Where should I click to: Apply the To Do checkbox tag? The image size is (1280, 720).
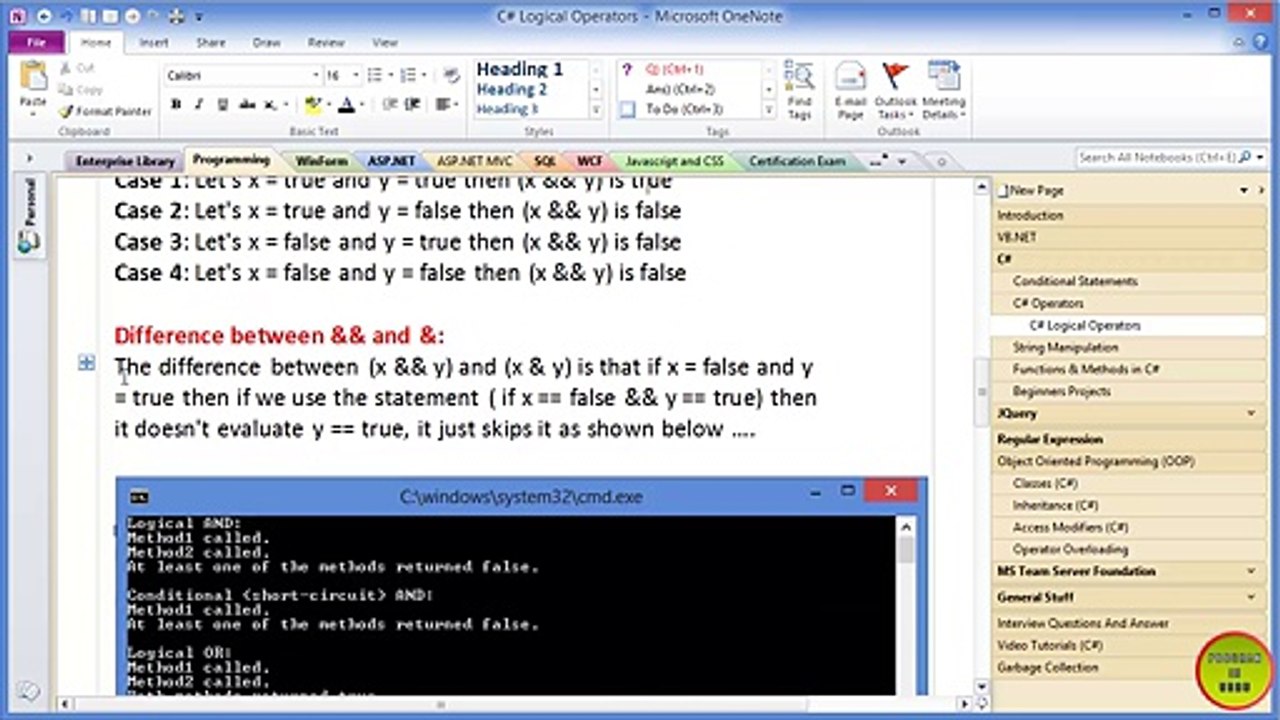[x=627, y=109]
